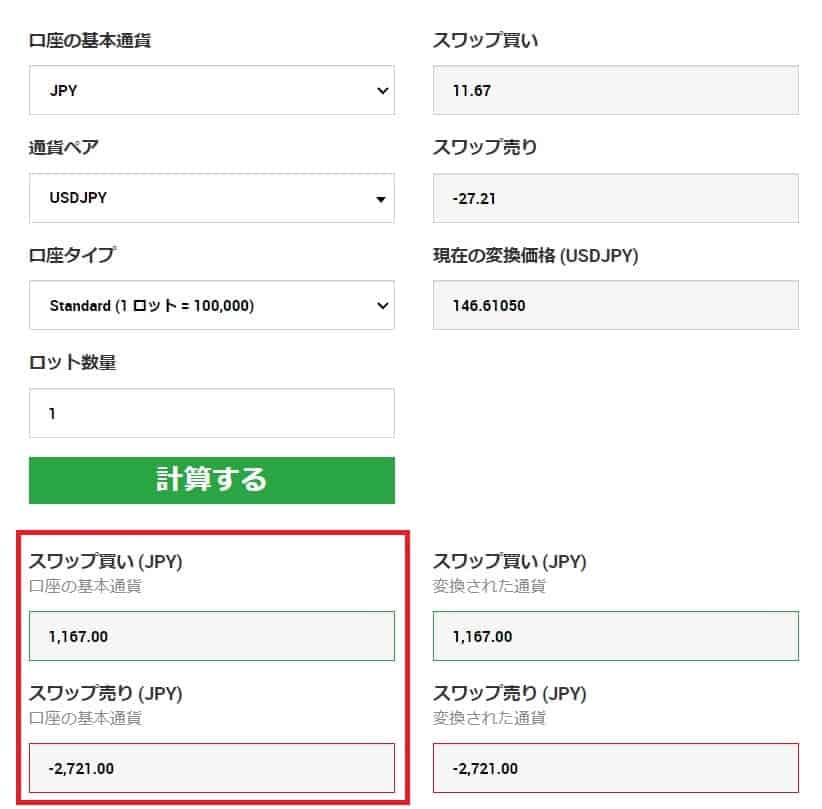
Task: Open the 口座の基本通貨 dropdown
Action: click(x=211, y=91)
